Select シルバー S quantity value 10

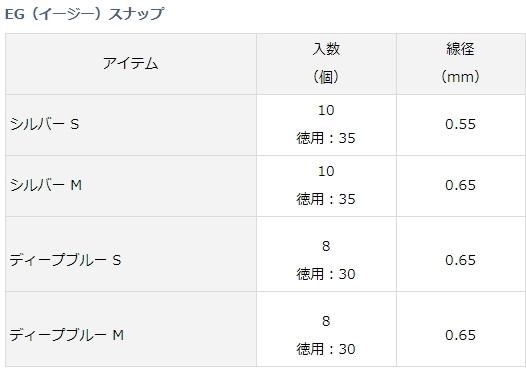(x=326, y=110)
